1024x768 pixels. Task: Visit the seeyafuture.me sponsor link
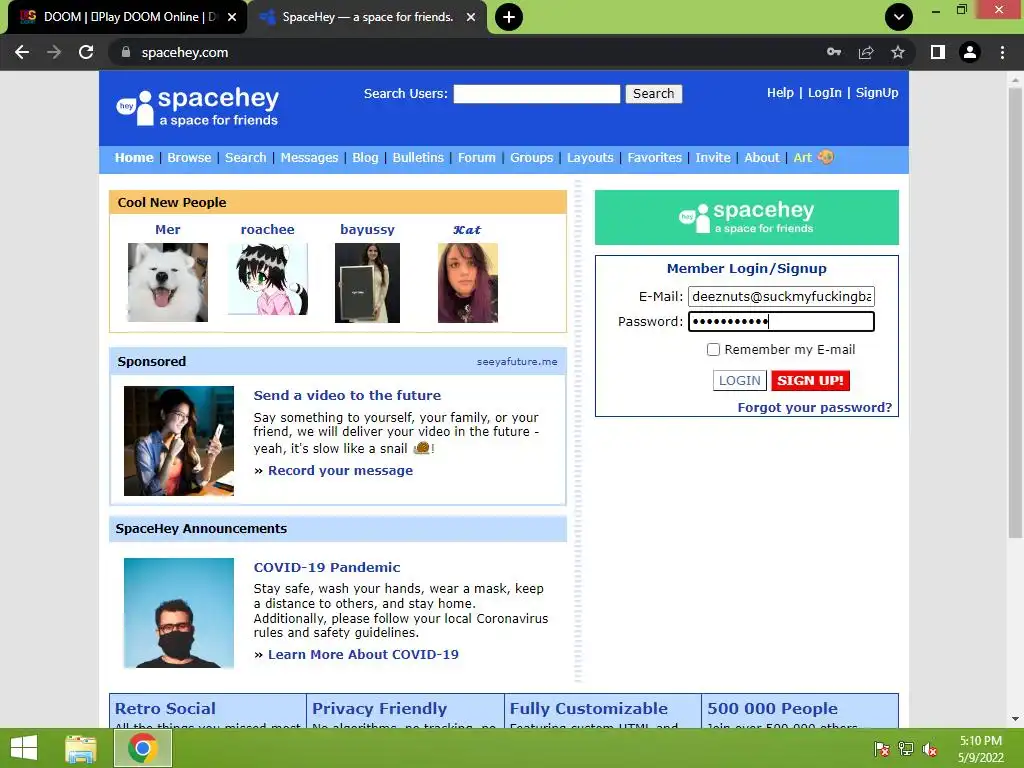[517, 362]
